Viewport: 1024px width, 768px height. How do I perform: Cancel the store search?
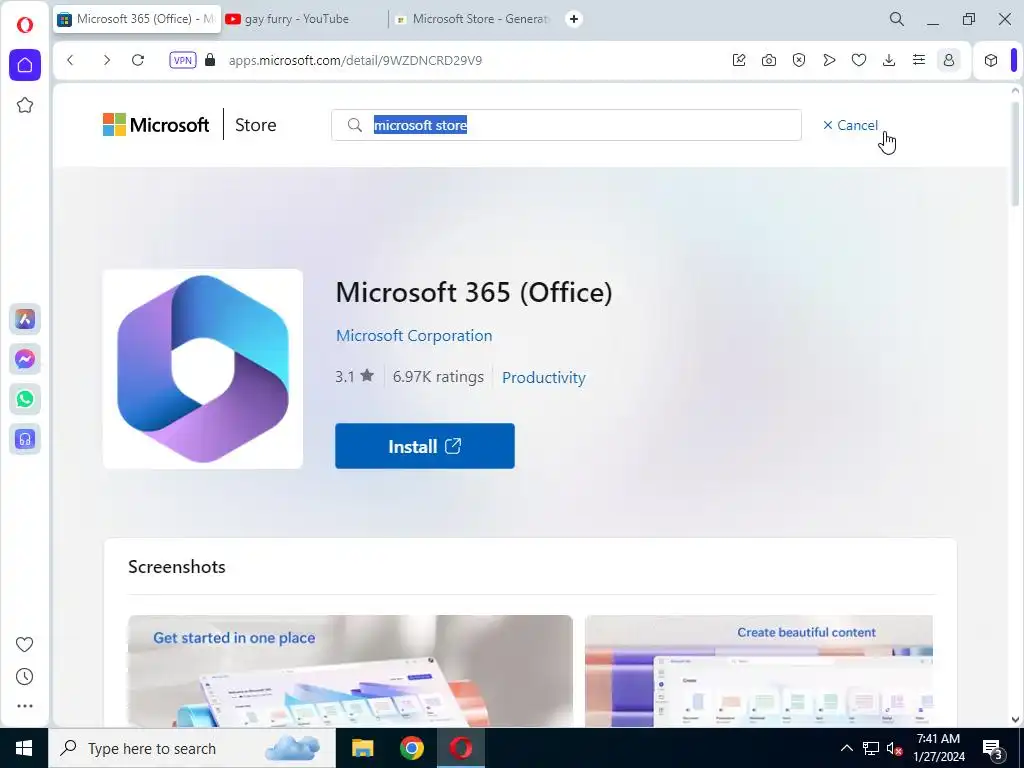850,125
